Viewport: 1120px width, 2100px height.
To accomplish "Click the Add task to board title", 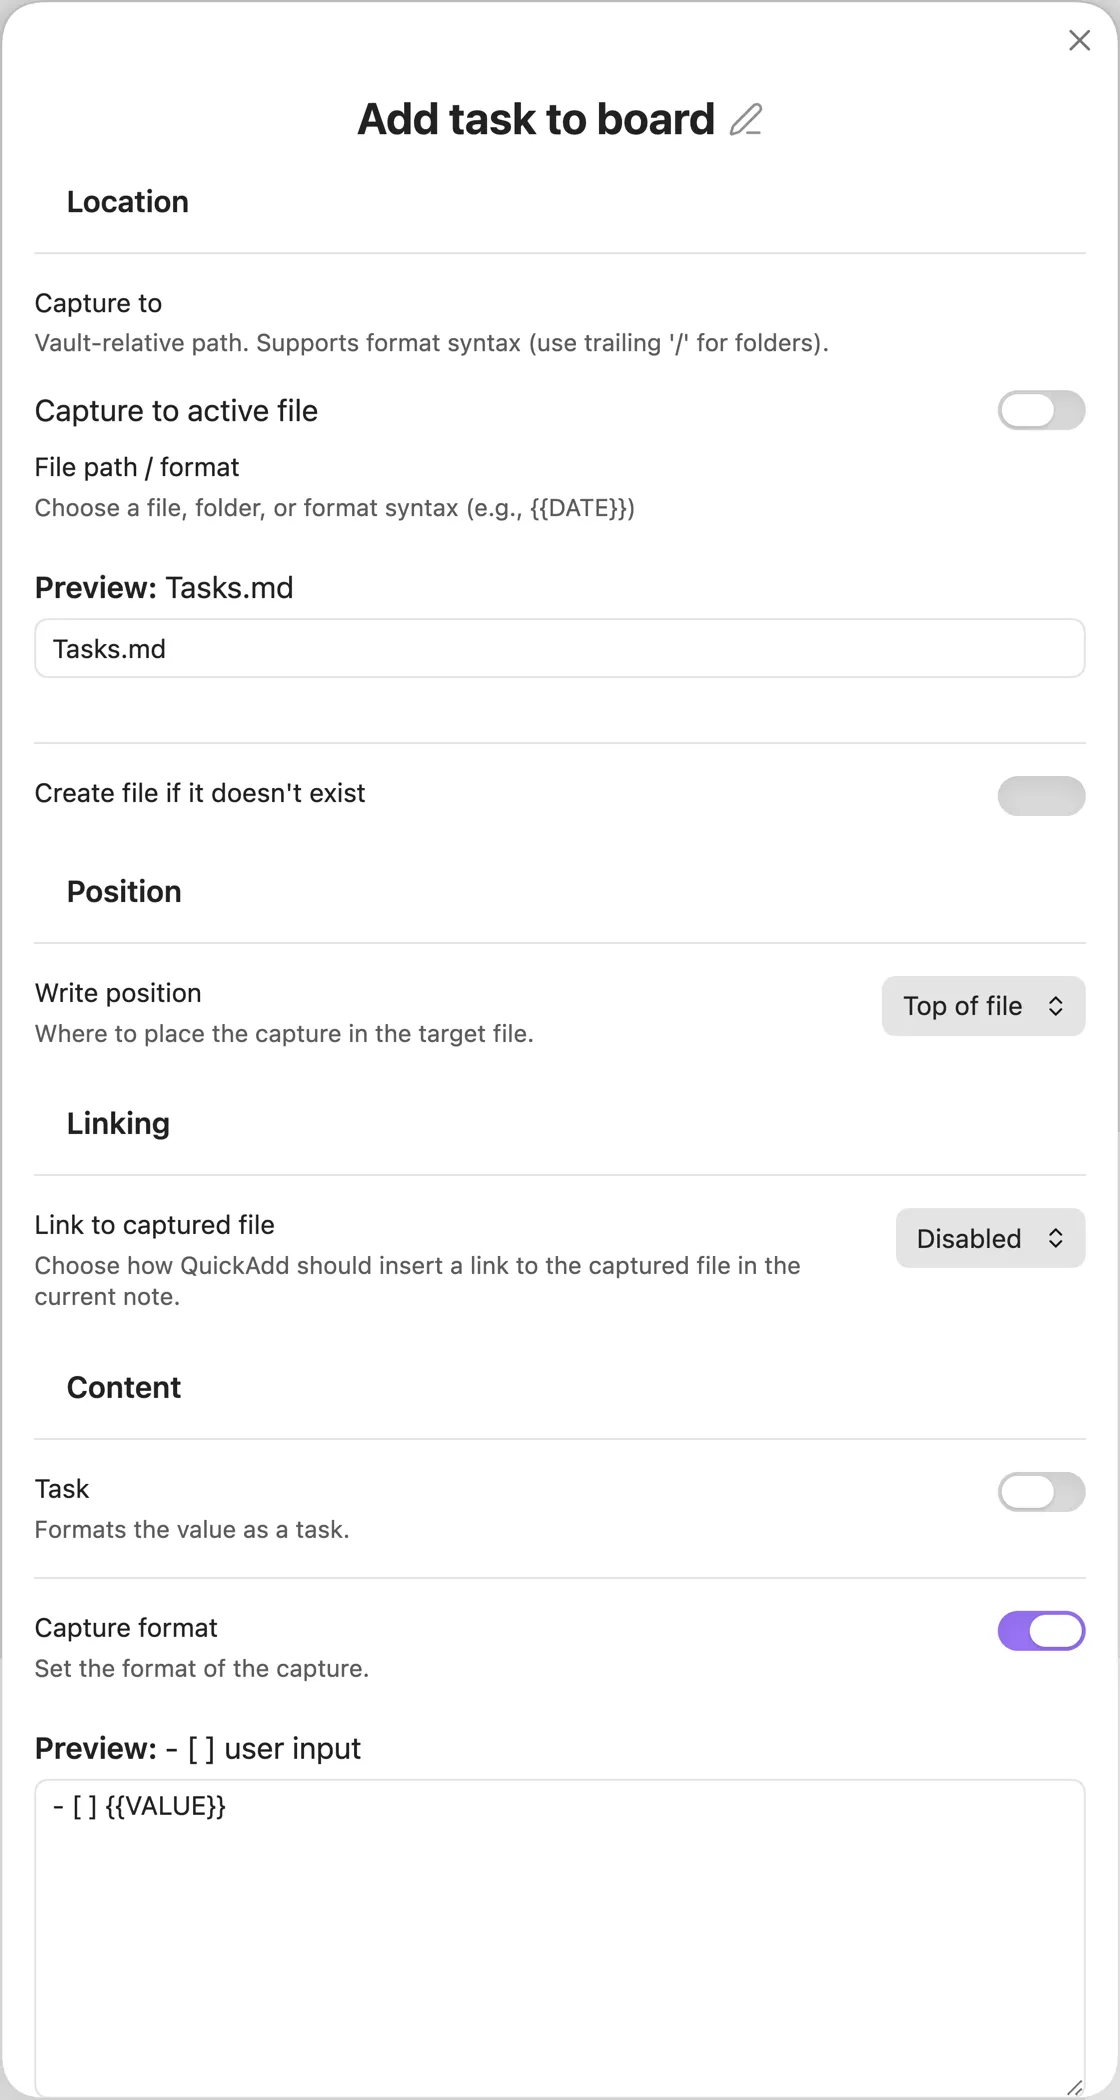I will [x=536, y=119].
